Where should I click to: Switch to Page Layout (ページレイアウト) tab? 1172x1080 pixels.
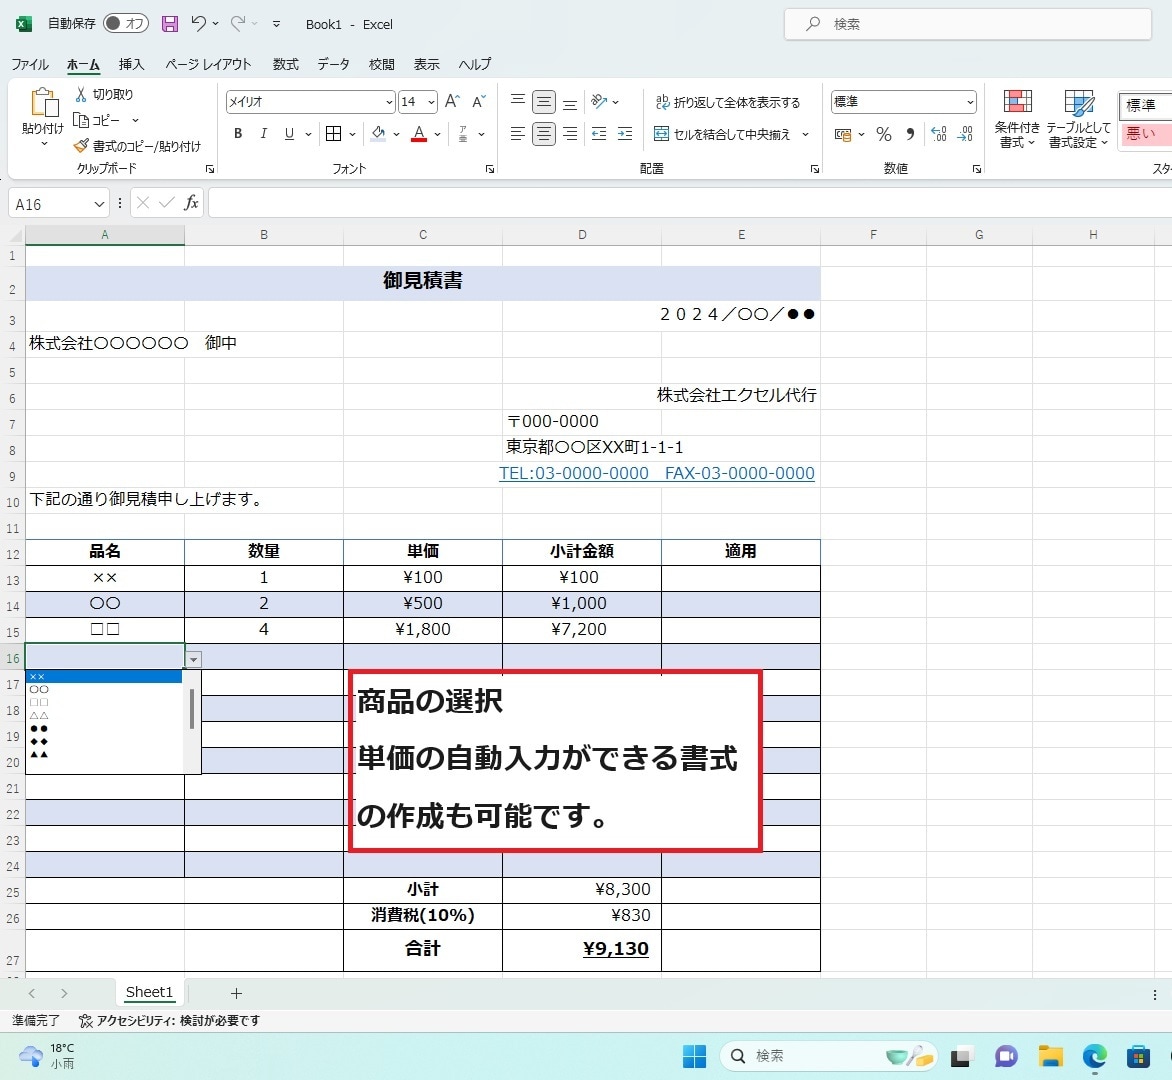[x=208, y=64]
